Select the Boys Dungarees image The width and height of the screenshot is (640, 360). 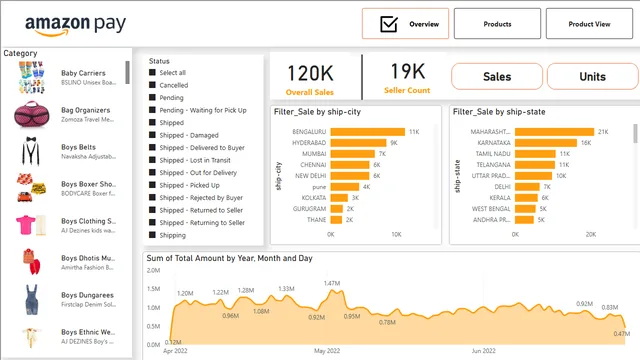click(31, 300)
